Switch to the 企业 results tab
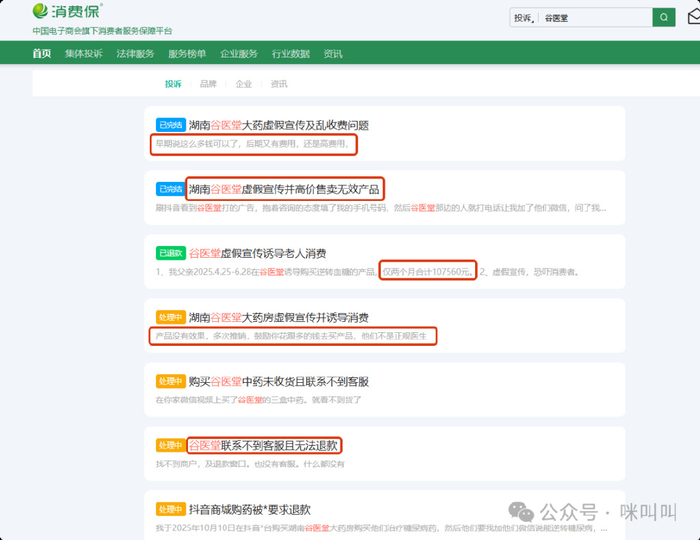700x540 pixels. point(244,84)
